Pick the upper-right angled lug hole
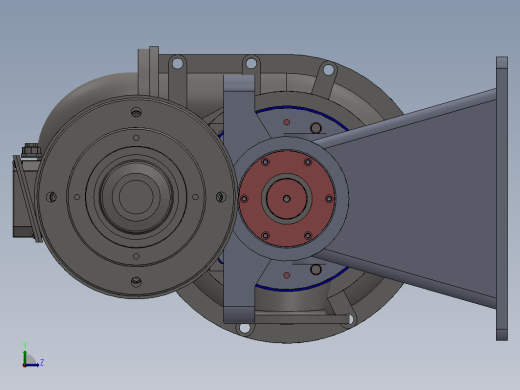This screenshot has width=520, height=390. [328, 70]
